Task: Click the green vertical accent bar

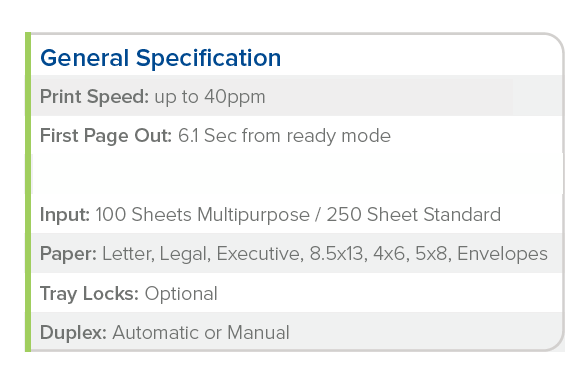Action: 28,192
